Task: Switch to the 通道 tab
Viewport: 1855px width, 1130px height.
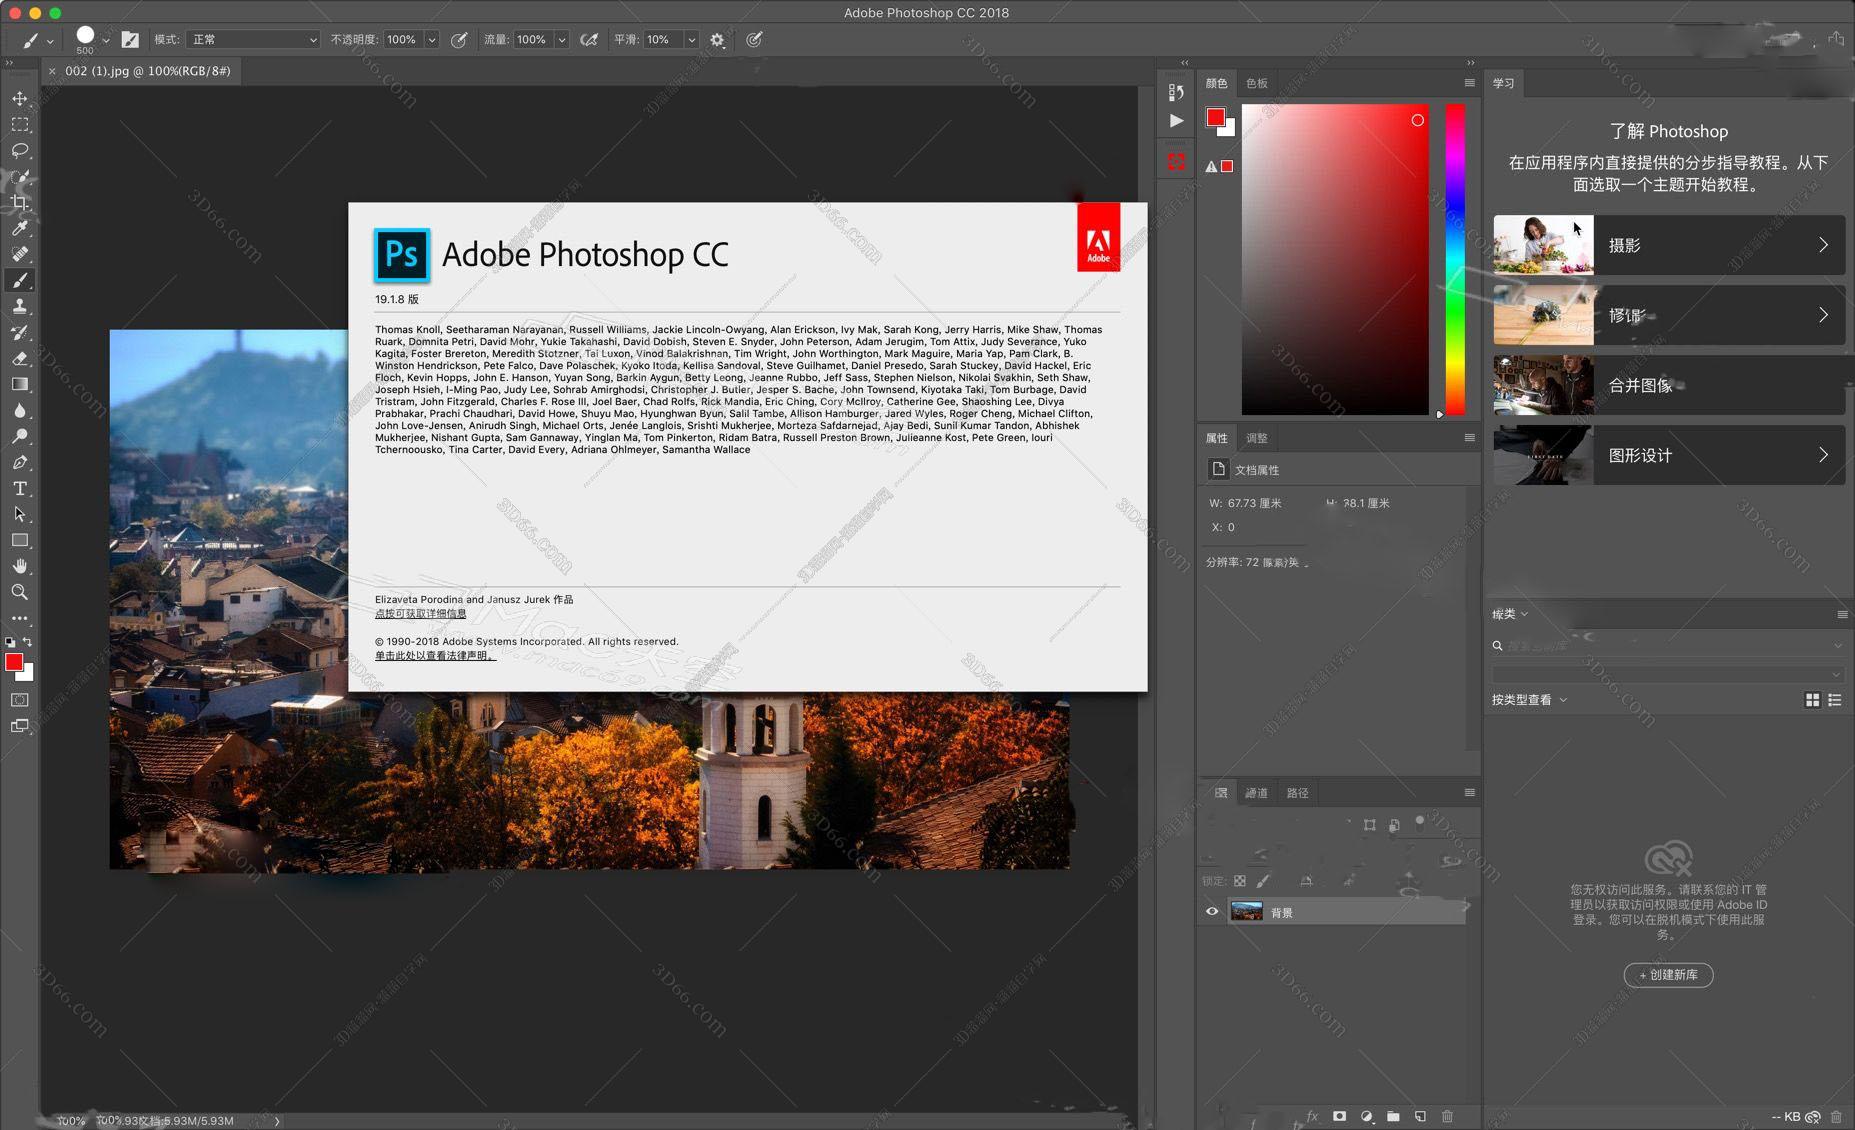Action: 1257,792
